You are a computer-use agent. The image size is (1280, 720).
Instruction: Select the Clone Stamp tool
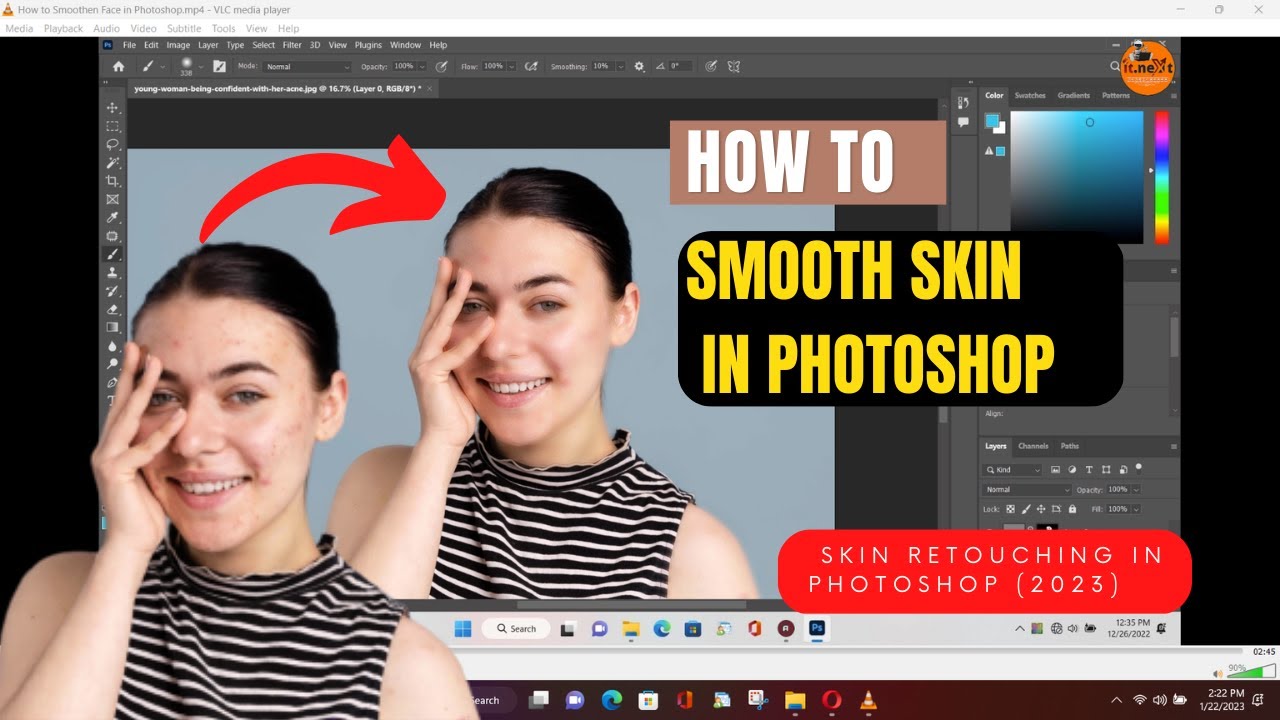pyautogui.click(x=112, y=272)
